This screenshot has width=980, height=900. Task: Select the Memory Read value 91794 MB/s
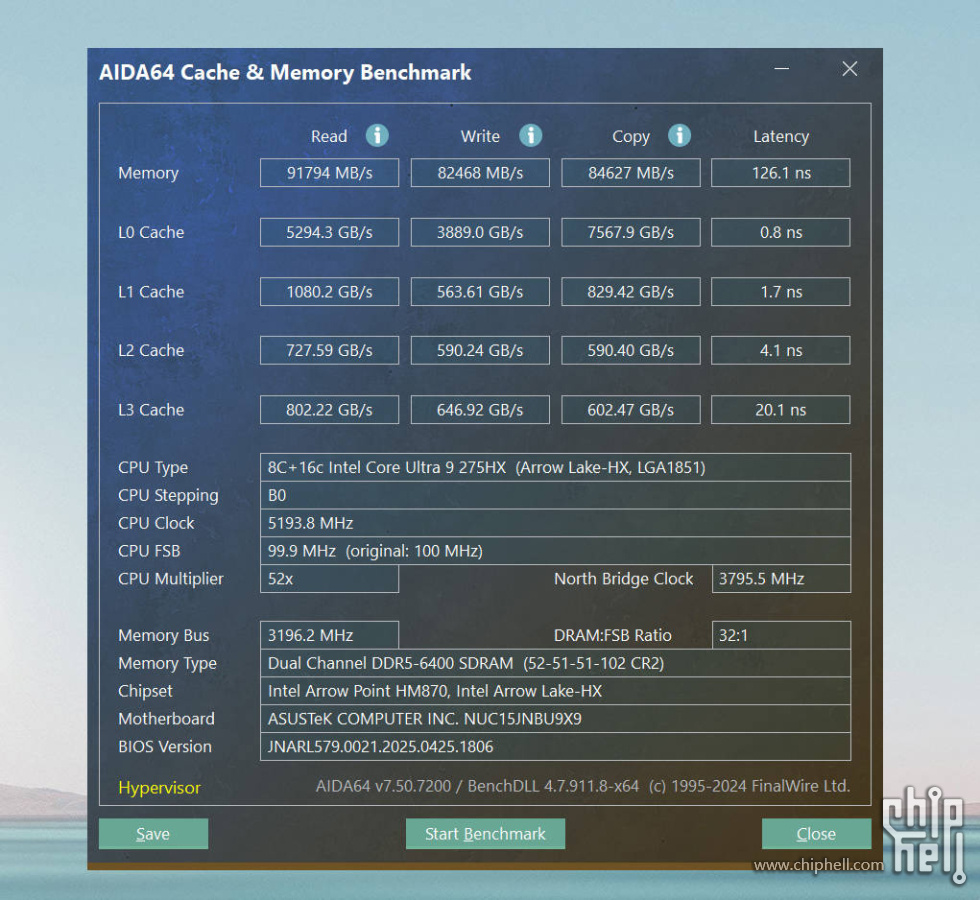329,172
